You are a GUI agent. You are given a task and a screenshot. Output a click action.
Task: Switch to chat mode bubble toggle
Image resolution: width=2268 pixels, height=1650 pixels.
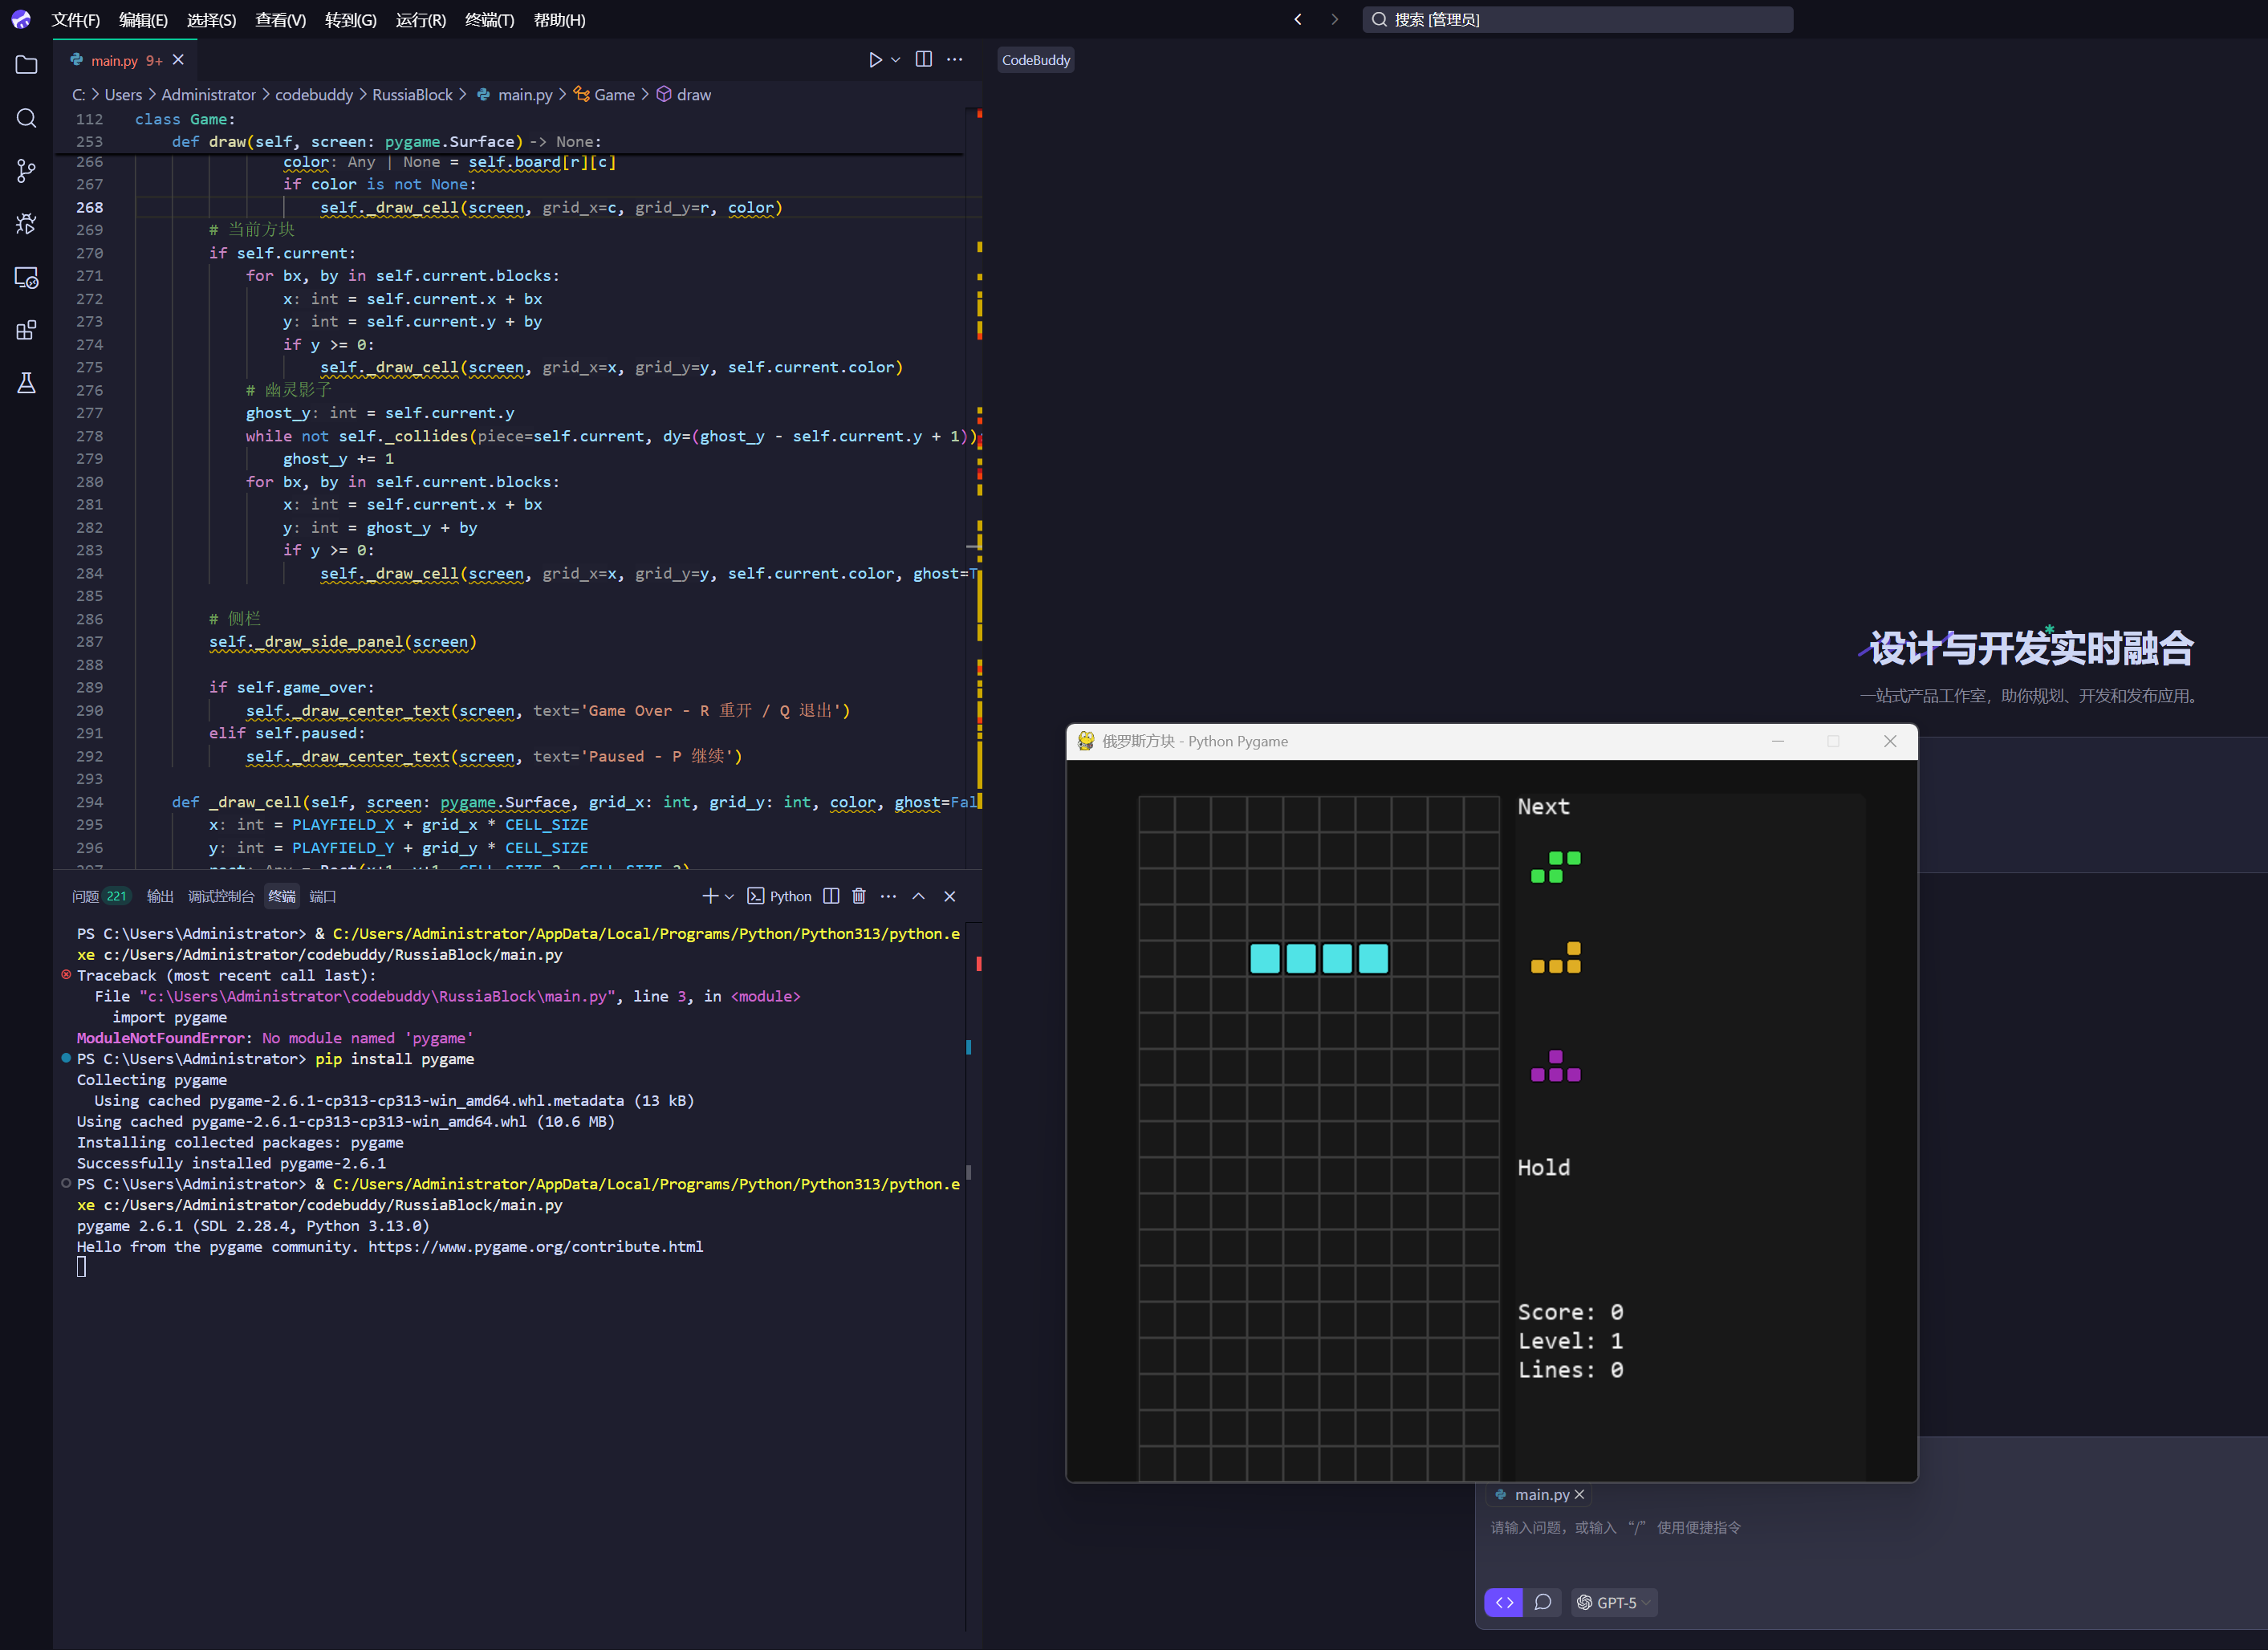pos(1543,1602)
